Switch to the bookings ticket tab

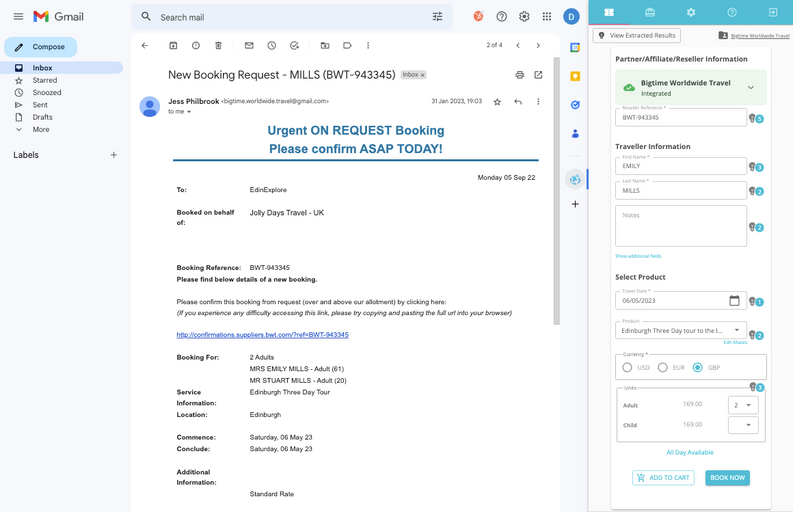609,12
